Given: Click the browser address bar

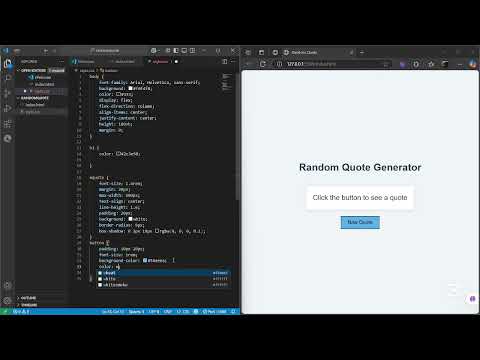Looking at the screenshot, I should (333, 64).
